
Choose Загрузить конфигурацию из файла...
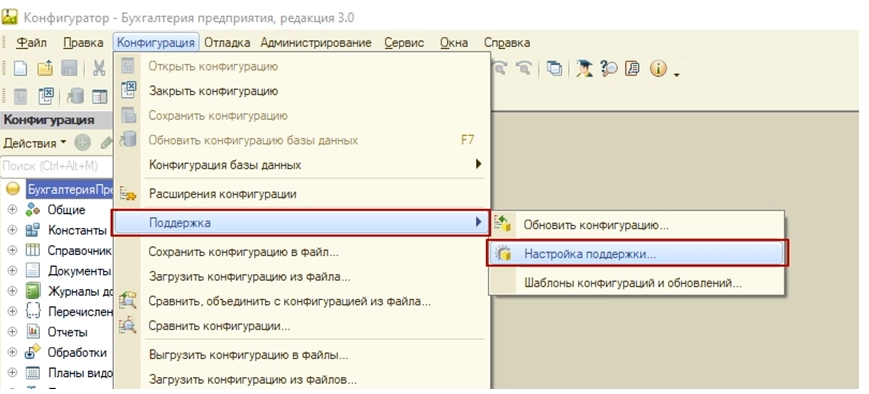pos(302,277)
